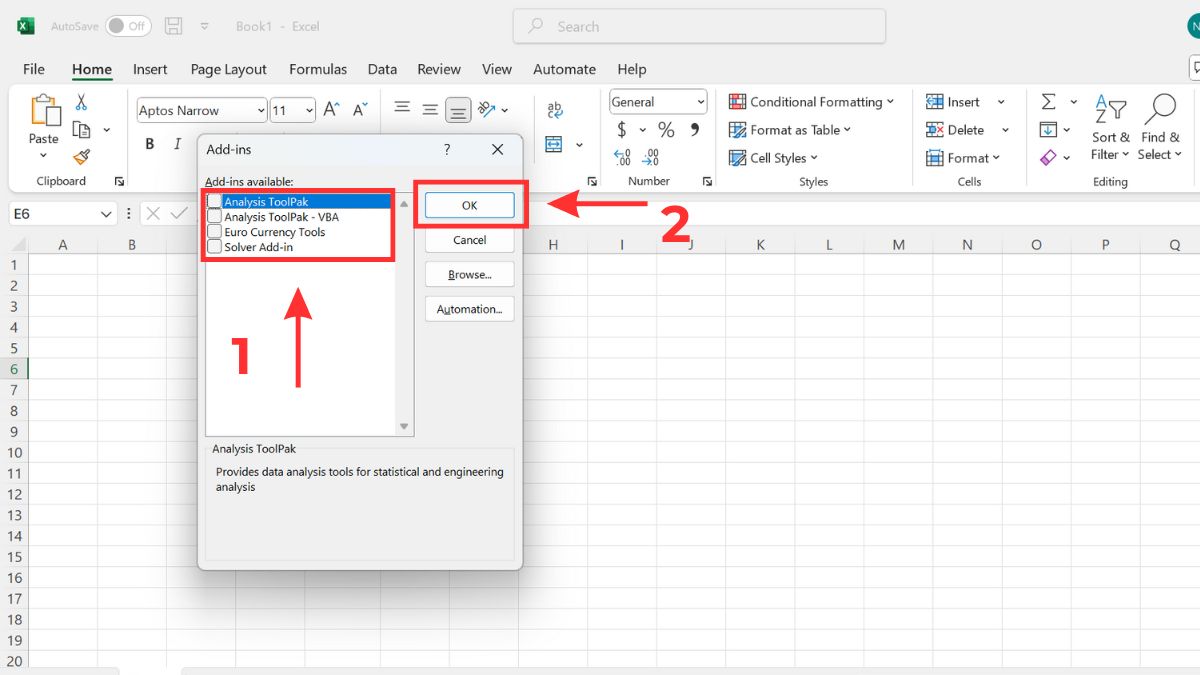
Task: Click the Insert cells button
Action: (954, 102)
